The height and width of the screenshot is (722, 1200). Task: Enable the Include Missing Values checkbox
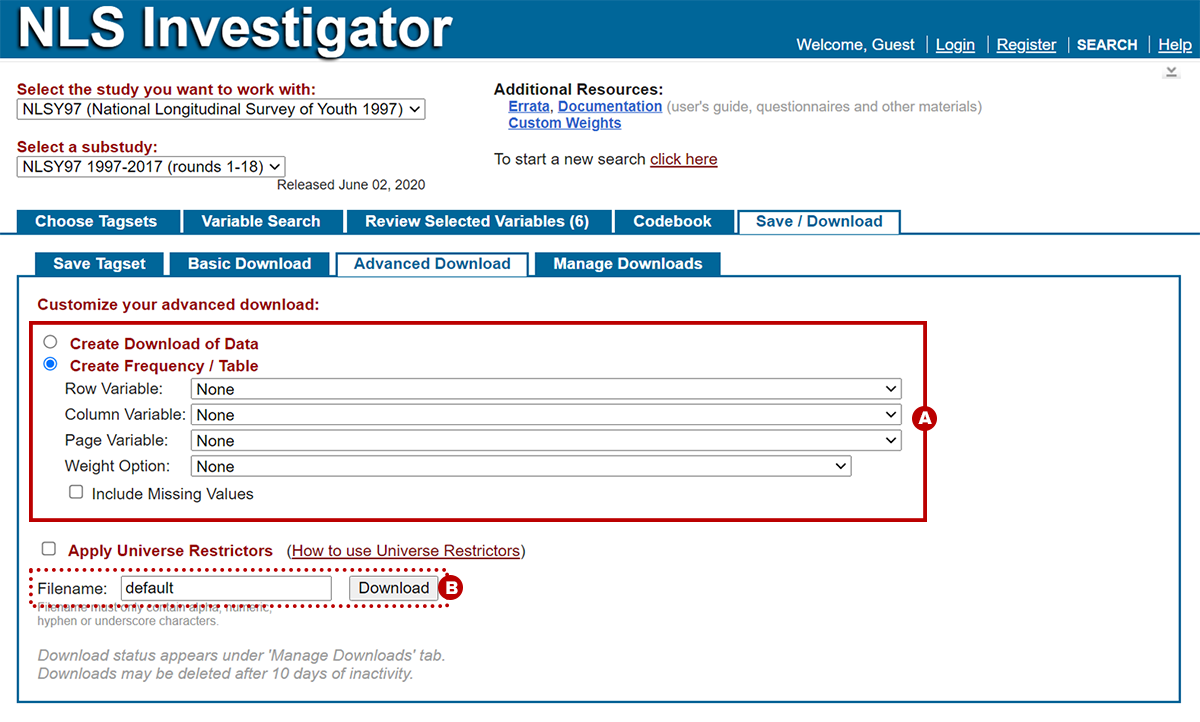pos(75,492)
